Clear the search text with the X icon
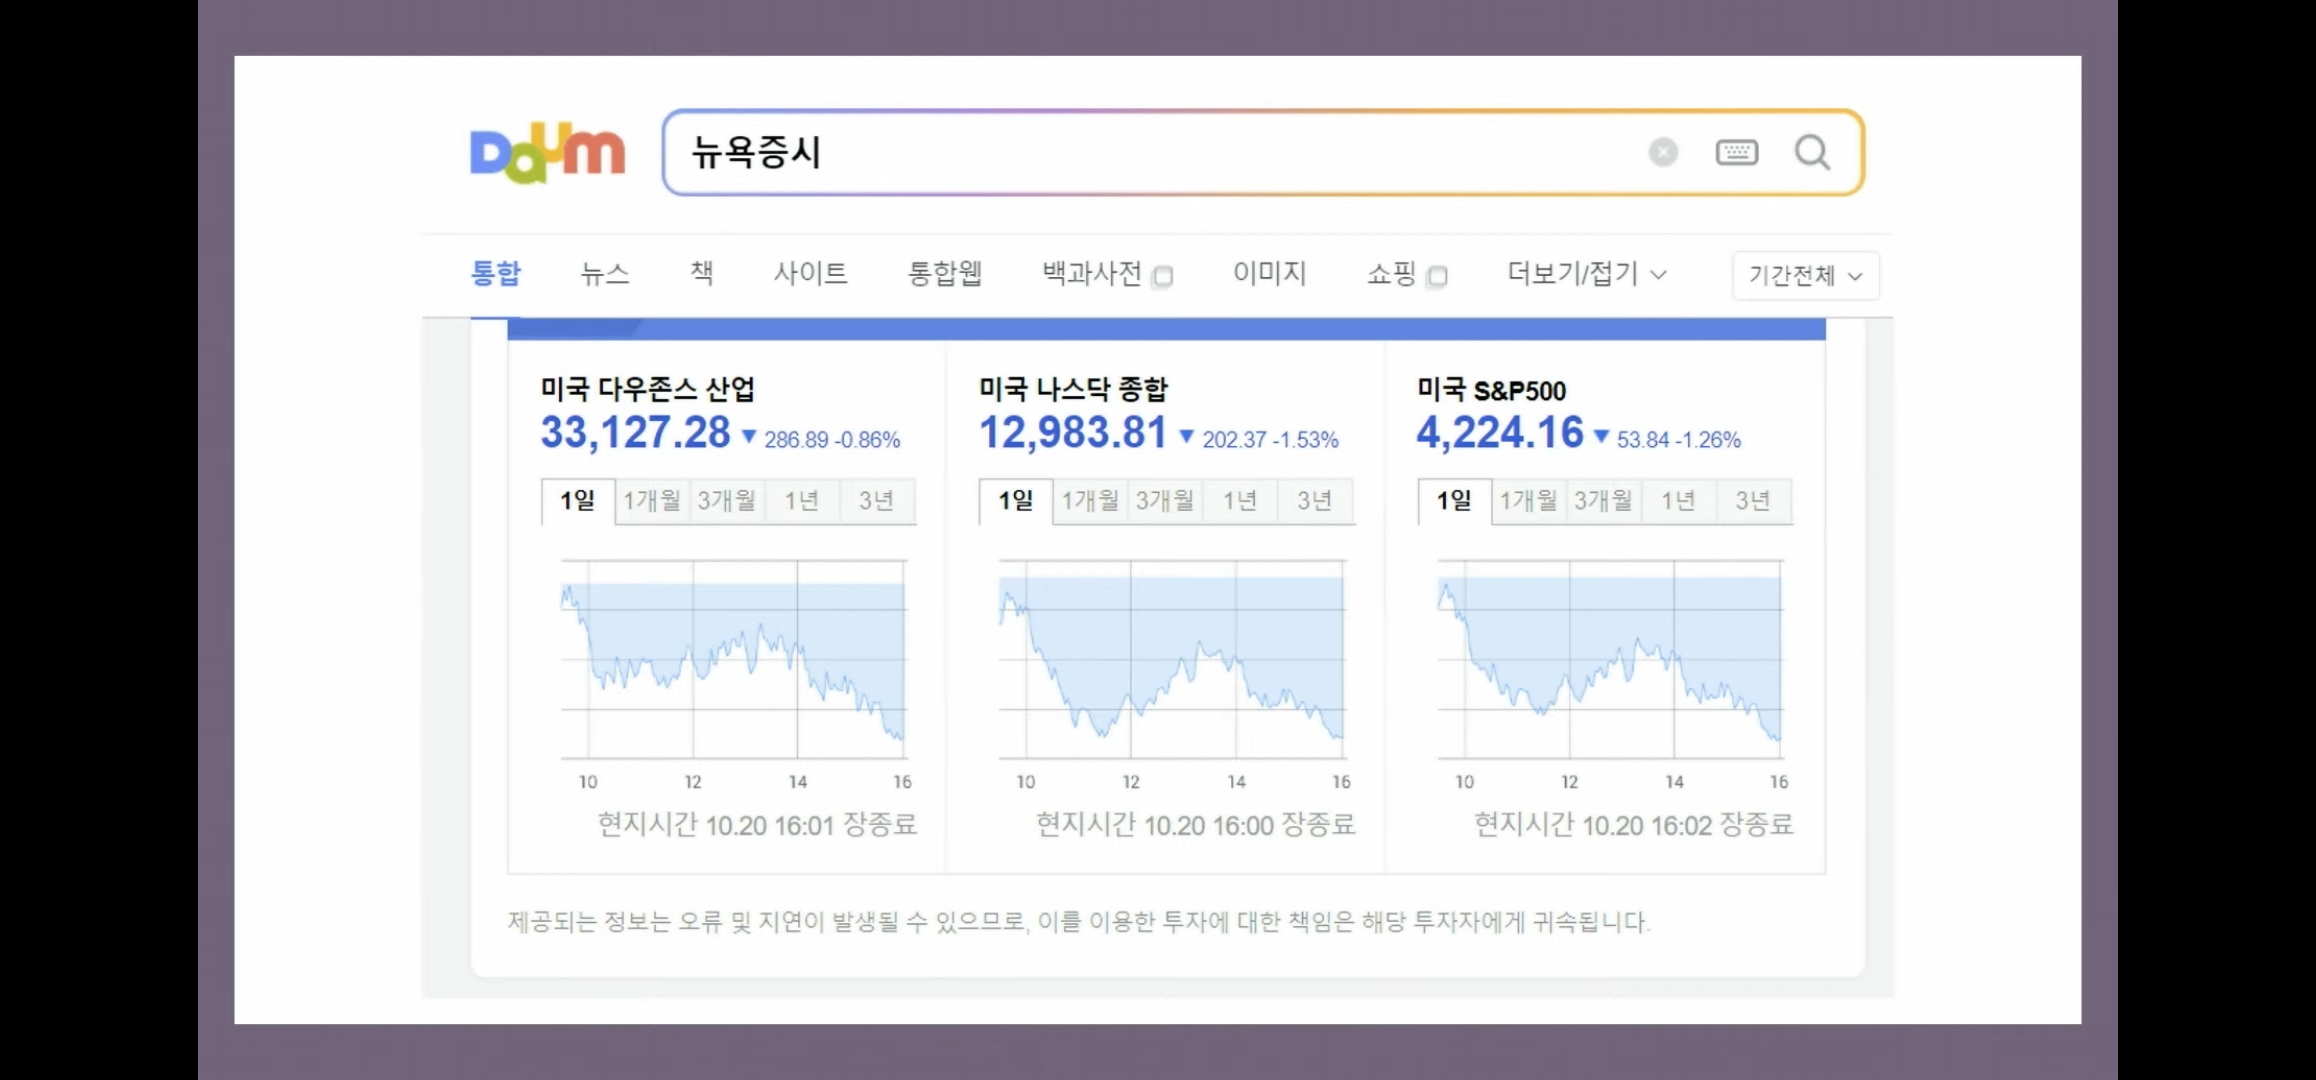The height and width of the screenshot is (1080, 2316). [x=1663, y=152]
